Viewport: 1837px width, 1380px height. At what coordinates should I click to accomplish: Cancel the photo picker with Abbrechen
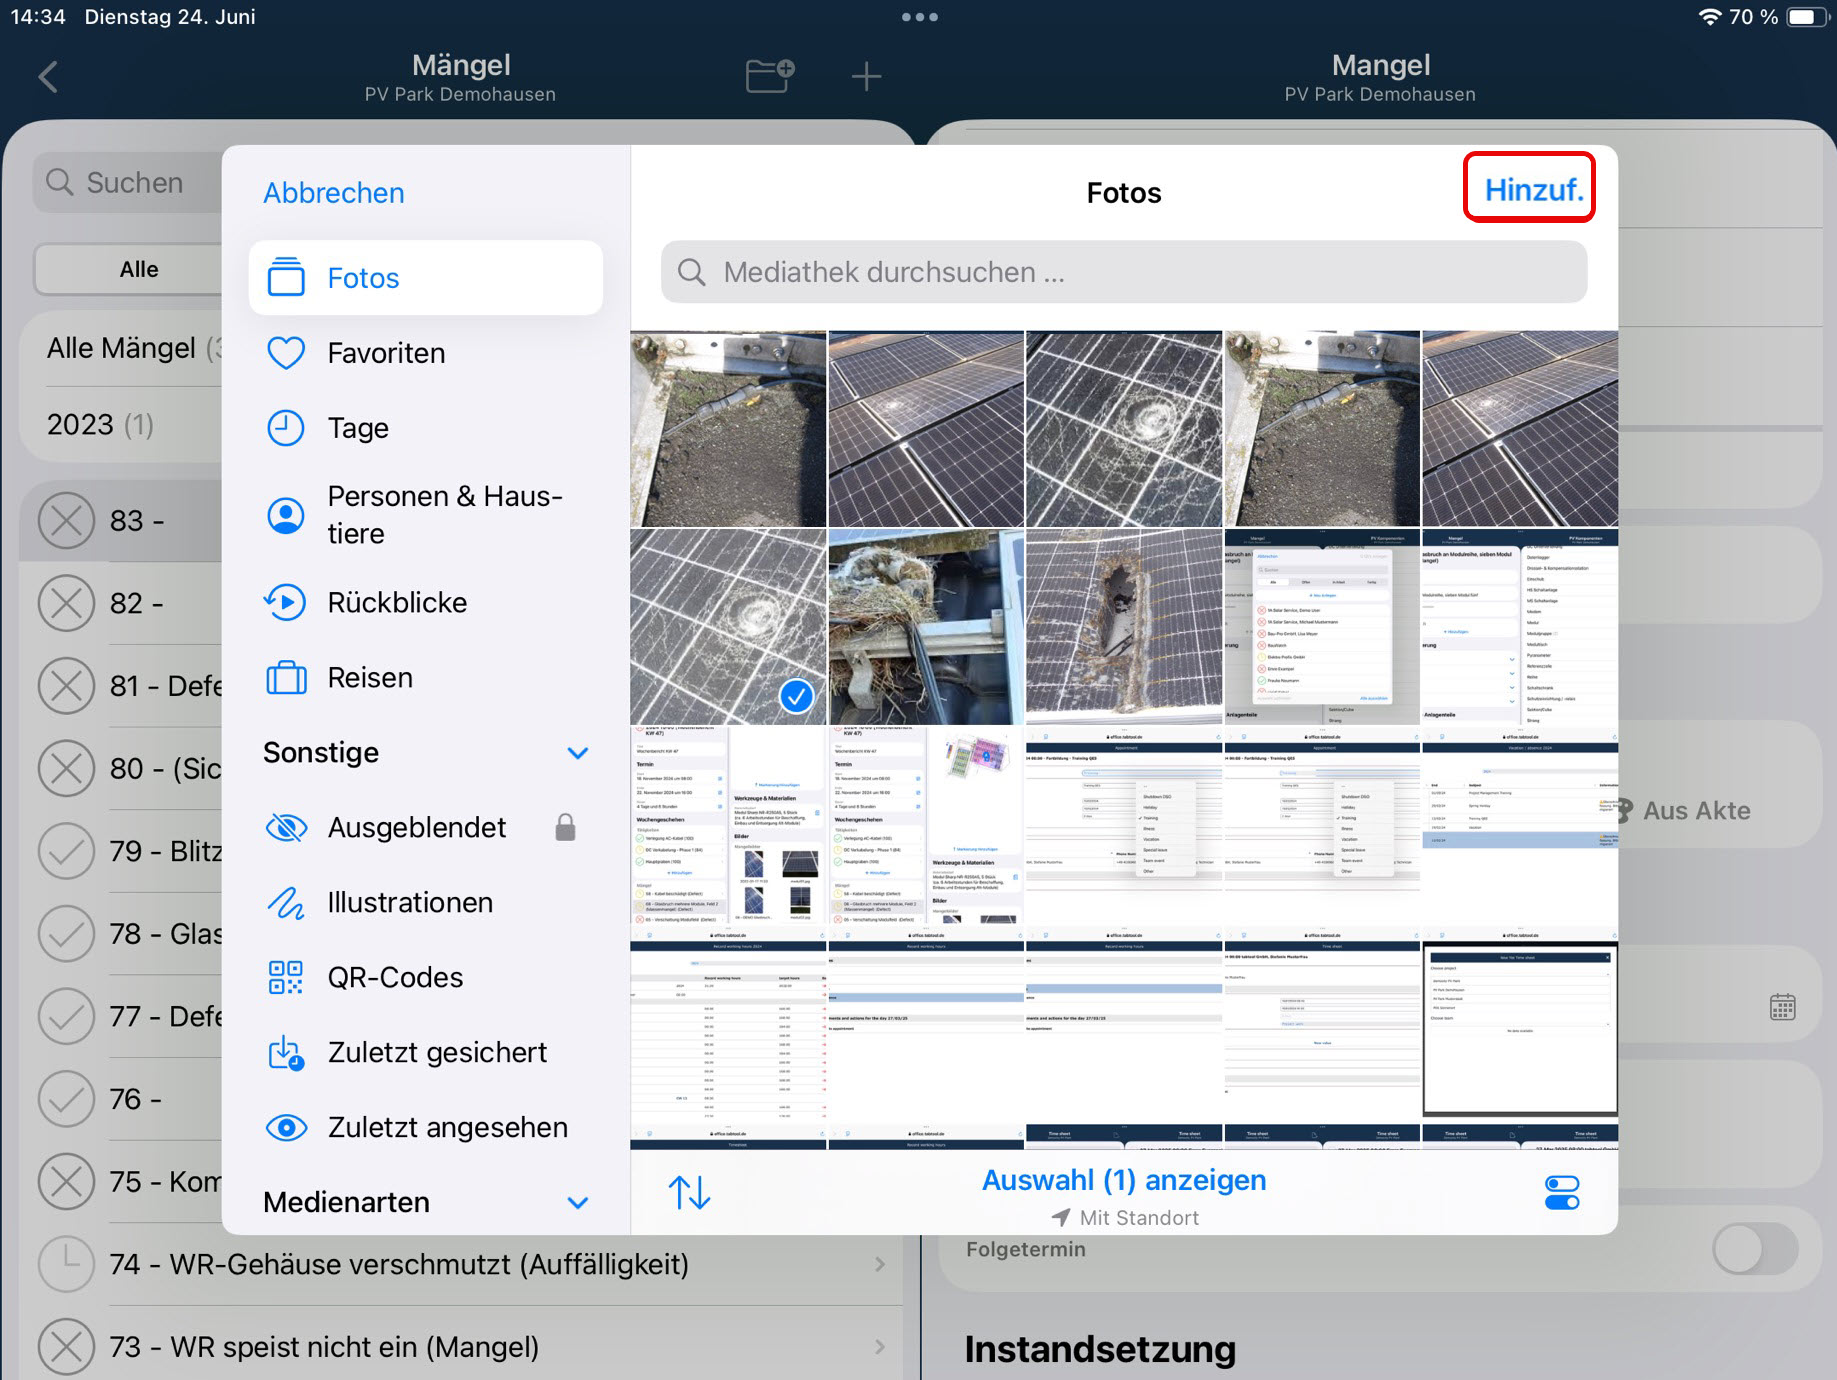(x=334, y=193)
